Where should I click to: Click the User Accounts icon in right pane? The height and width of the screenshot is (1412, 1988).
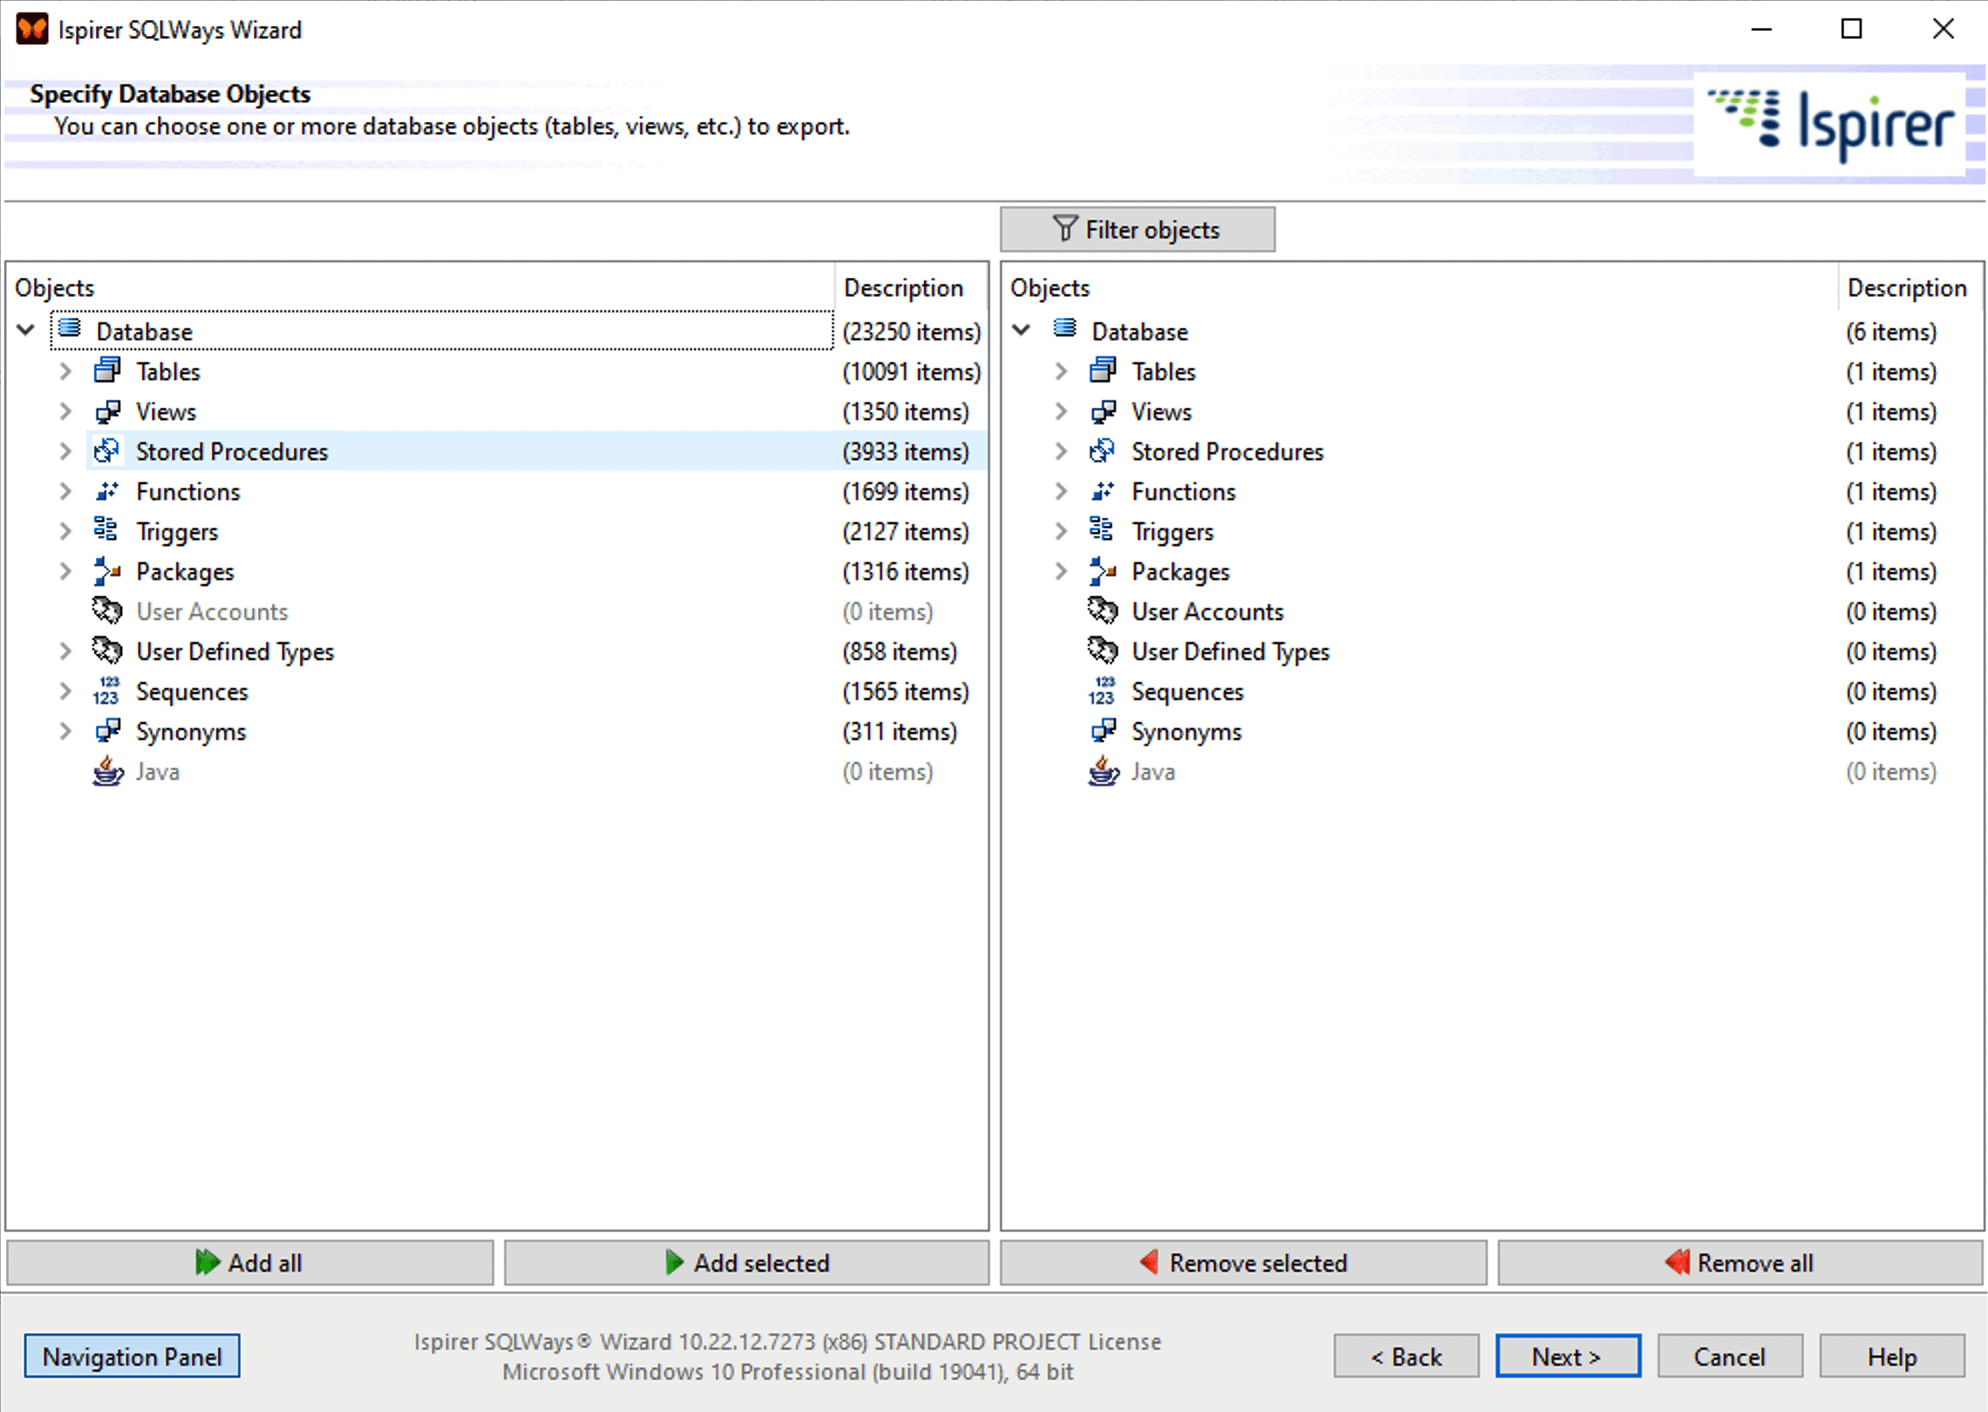click(1103, 610)
